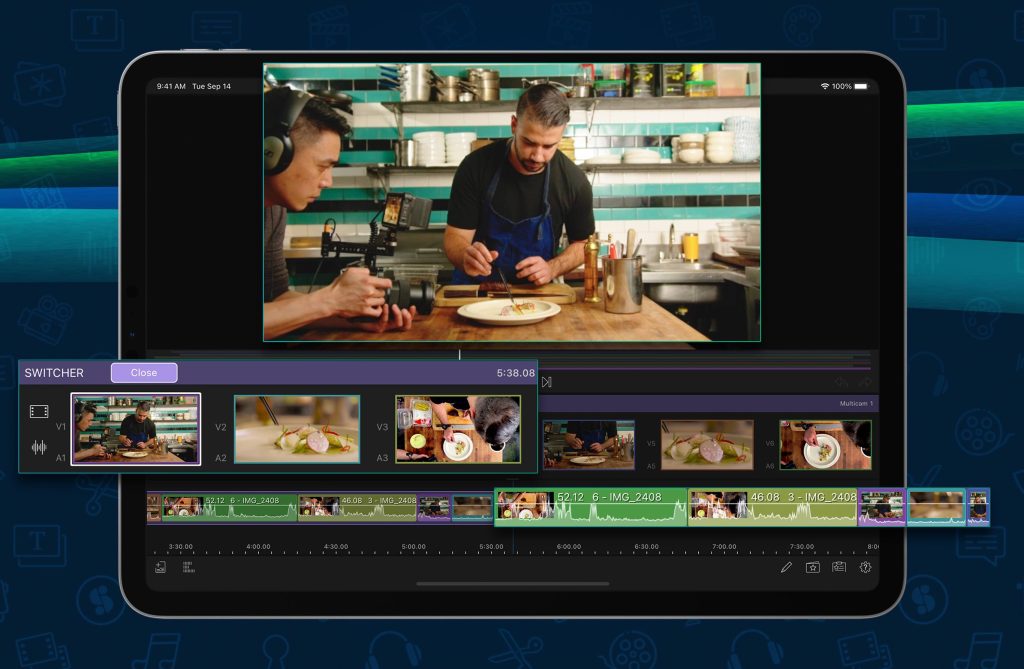This screenshot has width=1024, height=669.
Task: Close the Switcher panel
Action: point(144,373)
